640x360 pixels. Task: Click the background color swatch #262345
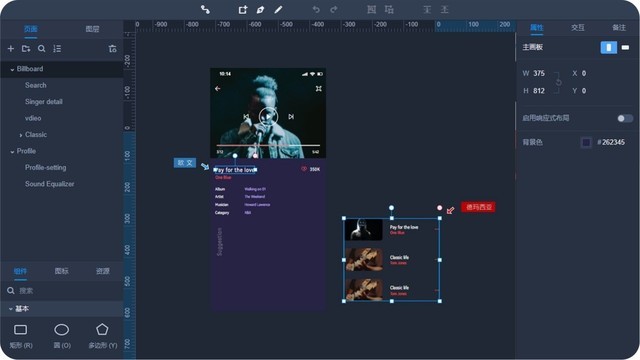point(586,142)
